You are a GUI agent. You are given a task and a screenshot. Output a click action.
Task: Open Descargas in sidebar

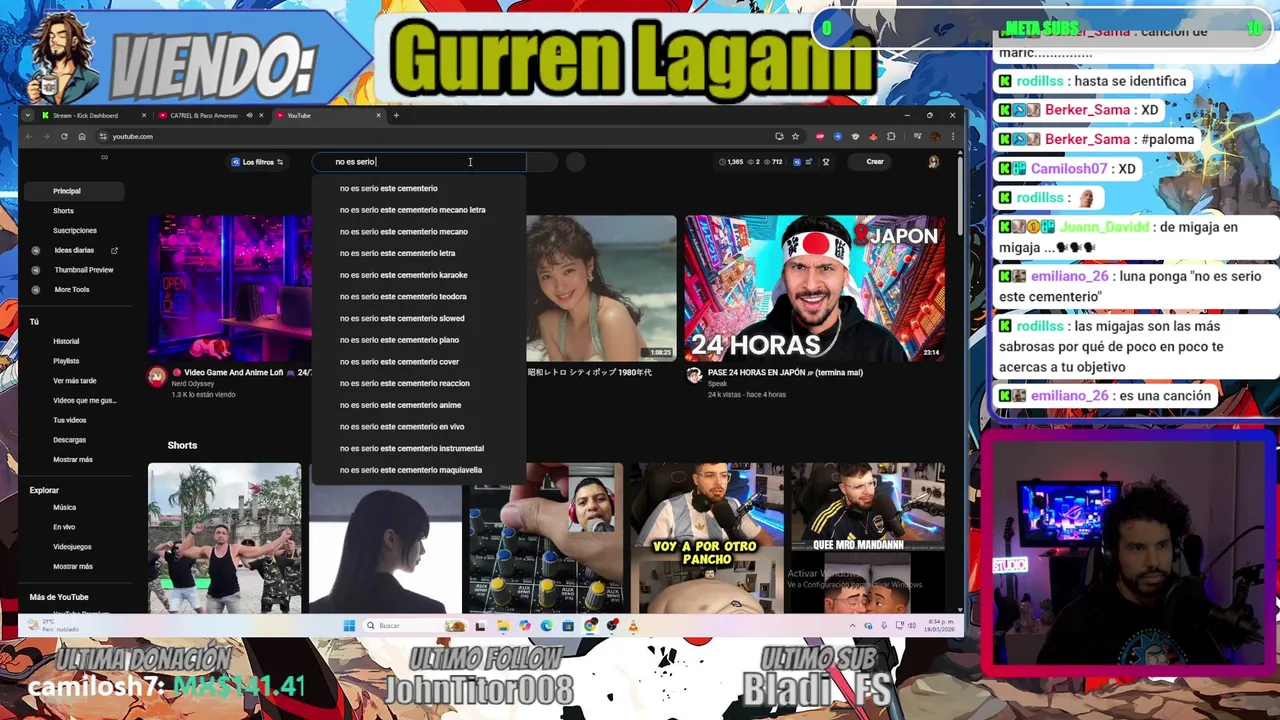coord(75,440)
